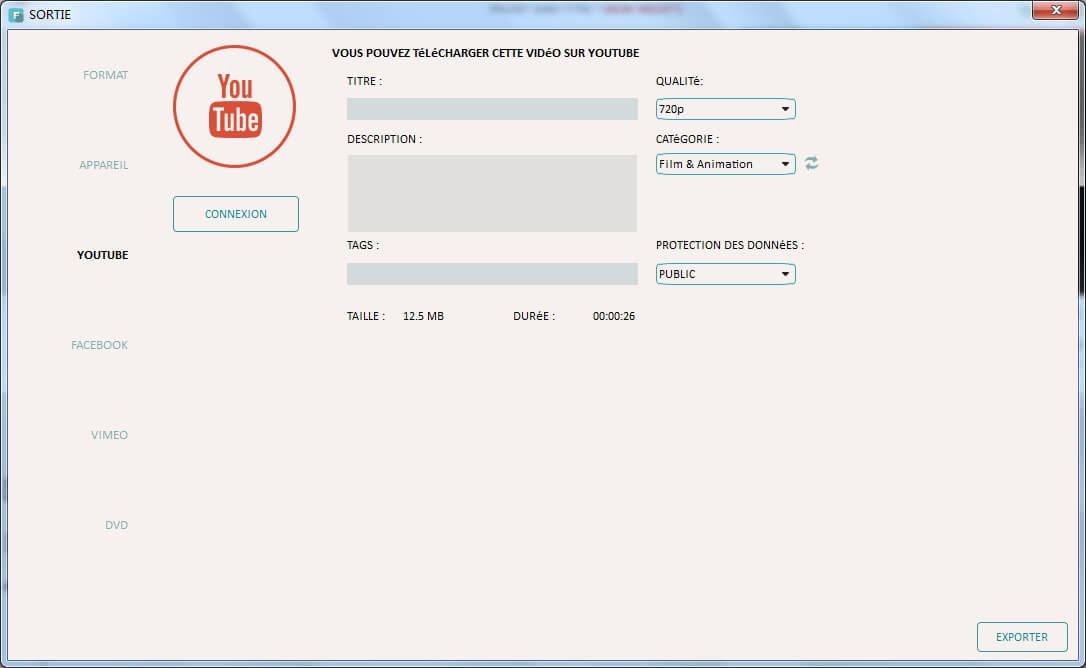
Task: Focus the TITRE input field
Action: [492, 109]
